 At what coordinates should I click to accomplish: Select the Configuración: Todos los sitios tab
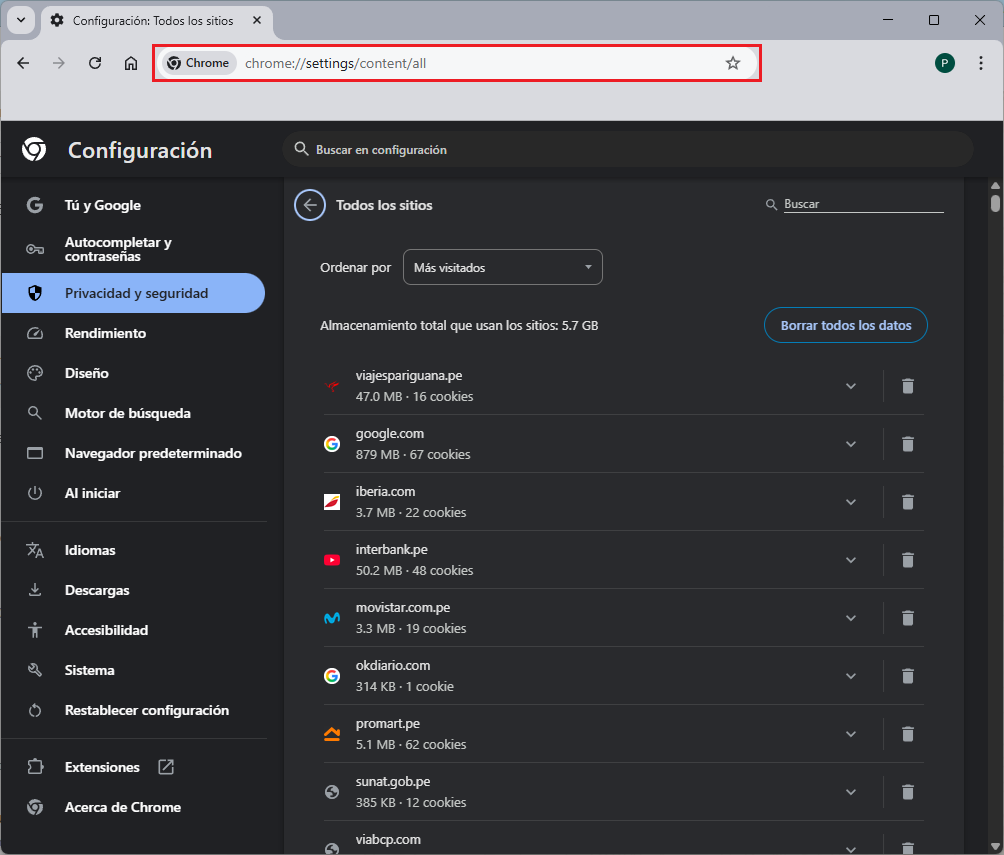157,20
